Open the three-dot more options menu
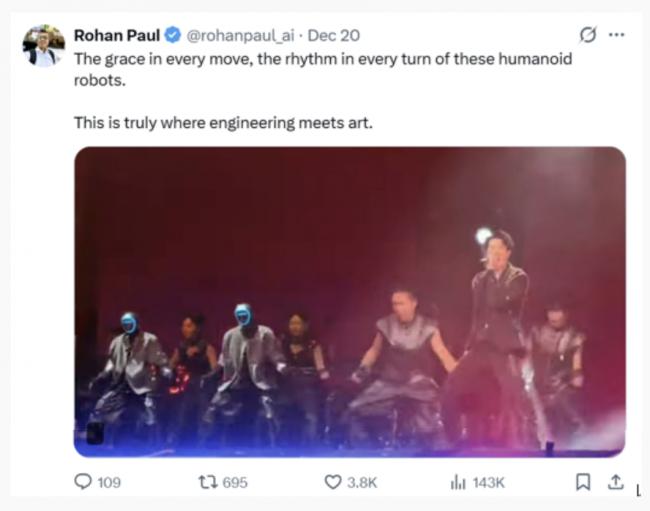This screenshot has width=650, height=511. pos(616,36)
